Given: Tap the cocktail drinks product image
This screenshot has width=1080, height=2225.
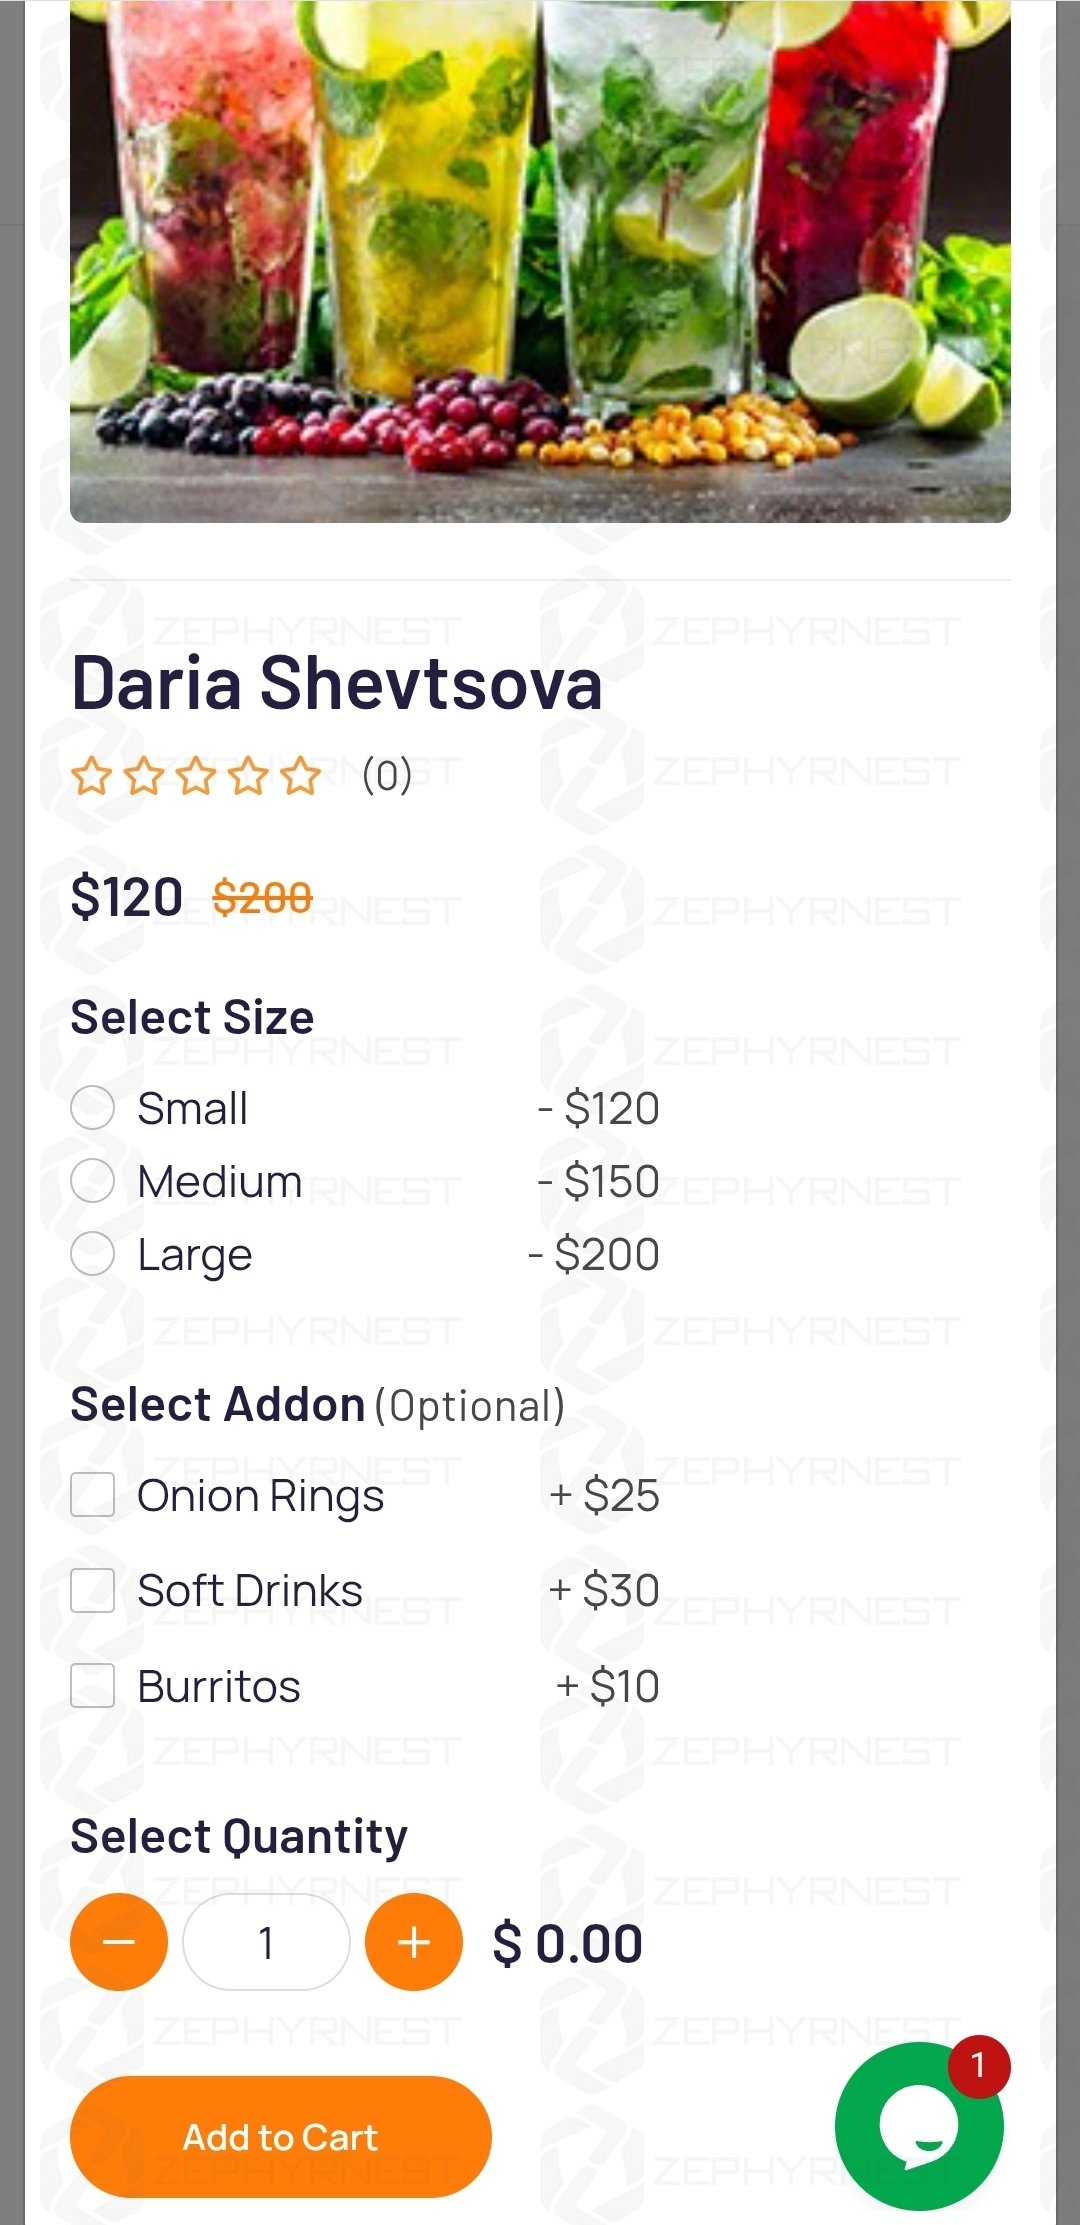Looking at the screenshot, I should point(540,260).
